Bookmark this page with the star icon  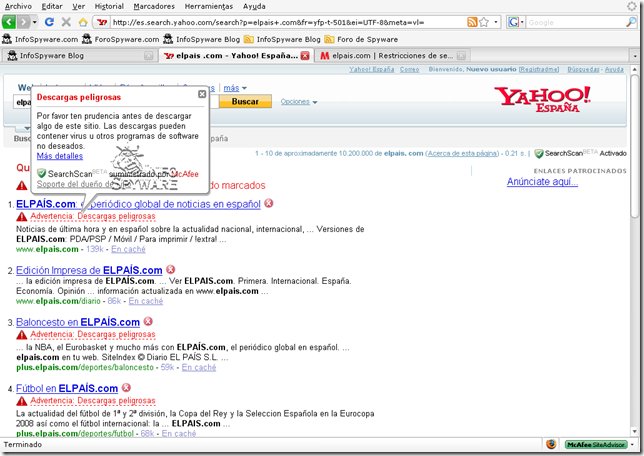(484, 22)
